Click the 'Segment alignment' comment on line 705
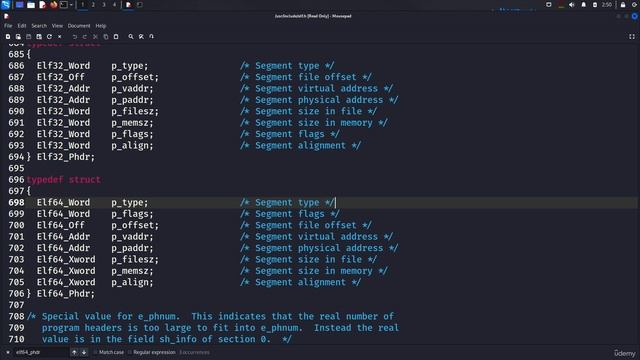 (300, 282)
